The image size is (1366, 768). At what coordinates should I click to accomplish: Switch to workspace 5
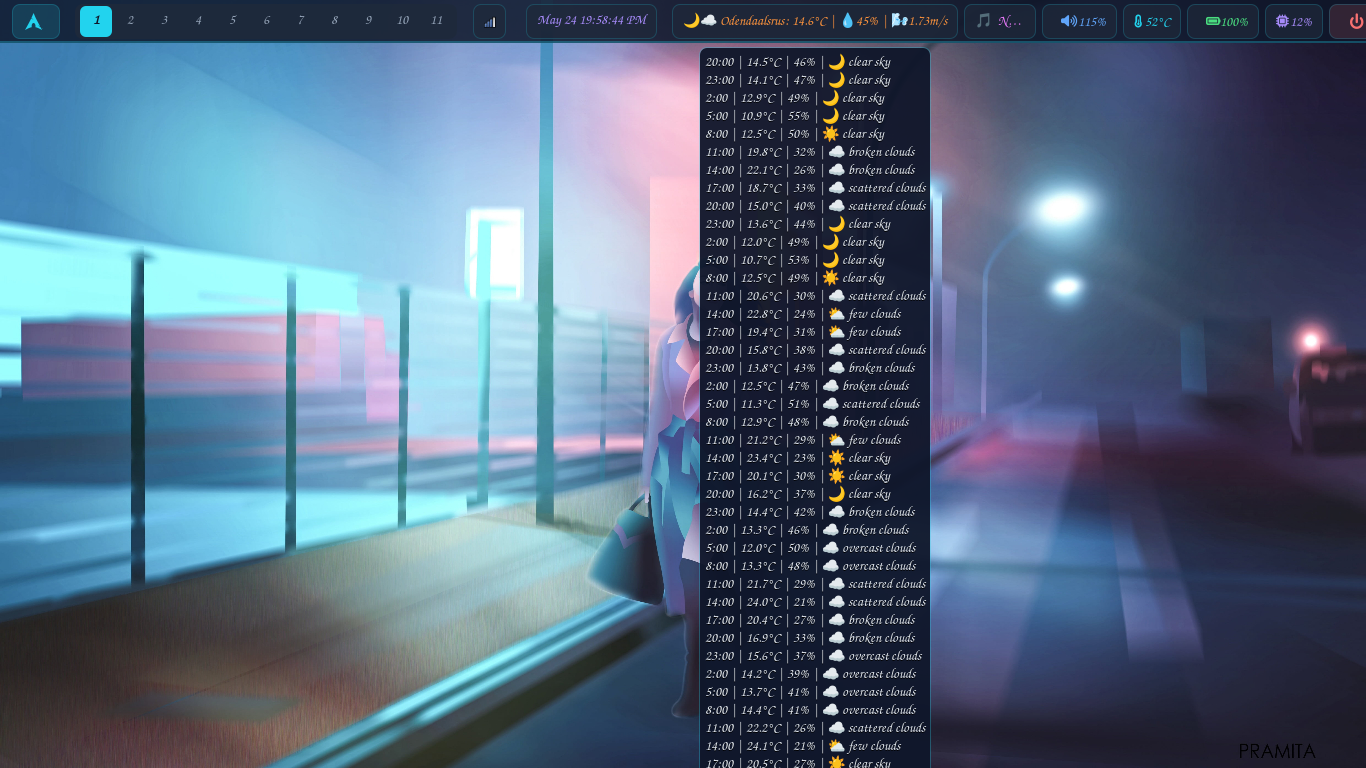point(232,21)
